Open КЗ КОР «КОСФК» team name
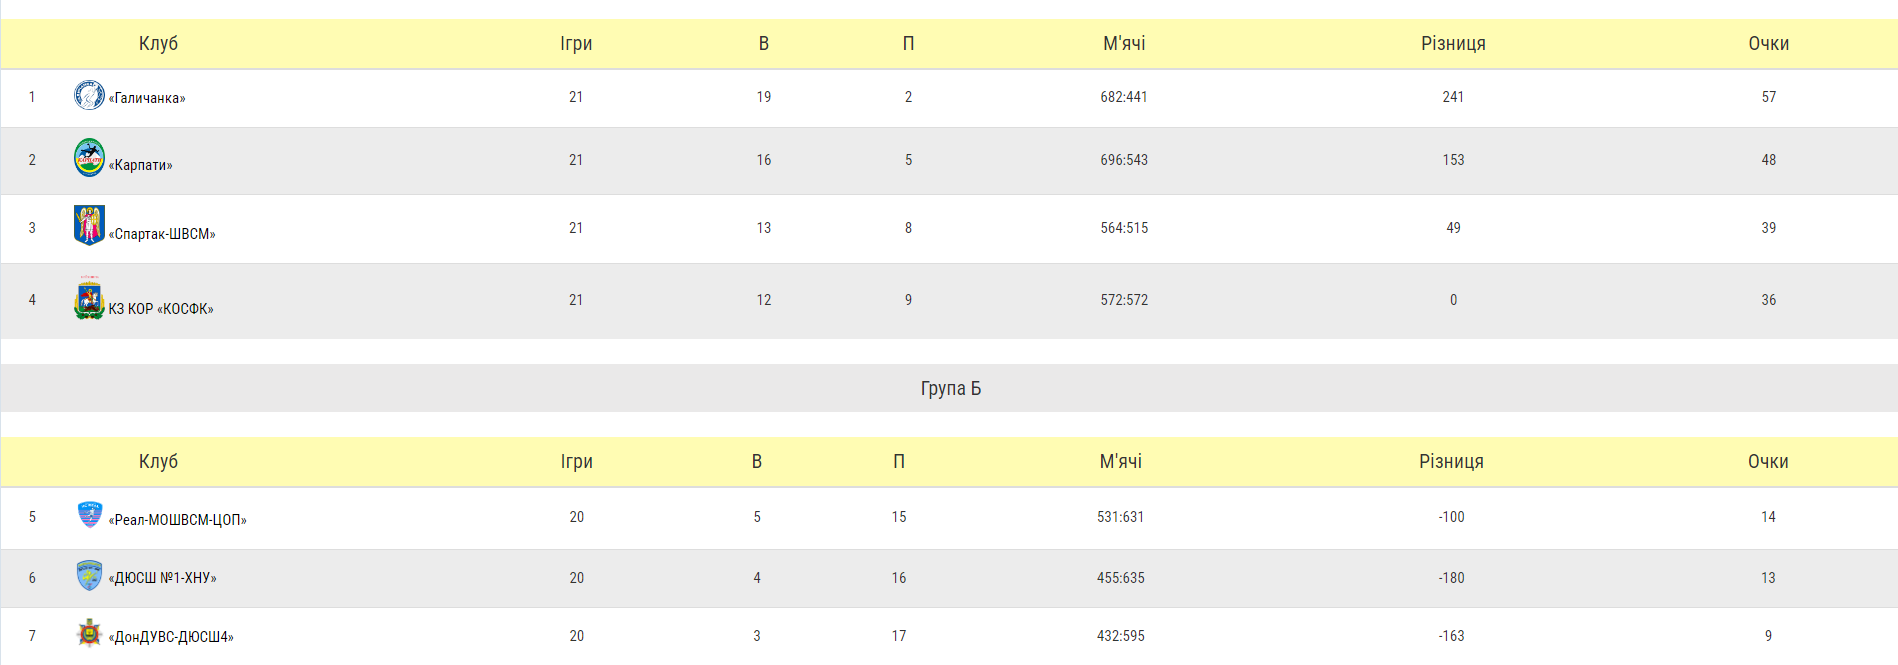 click(x=161, y=309)
